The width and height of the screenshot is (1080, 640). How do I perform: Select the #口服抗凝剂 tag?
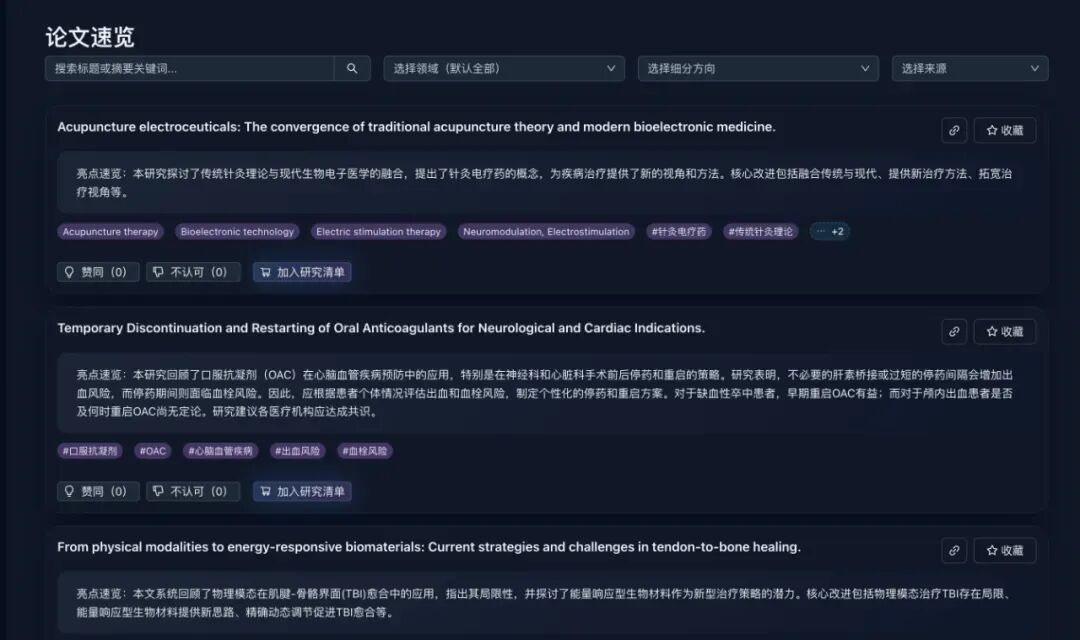[x=90, y=451]
